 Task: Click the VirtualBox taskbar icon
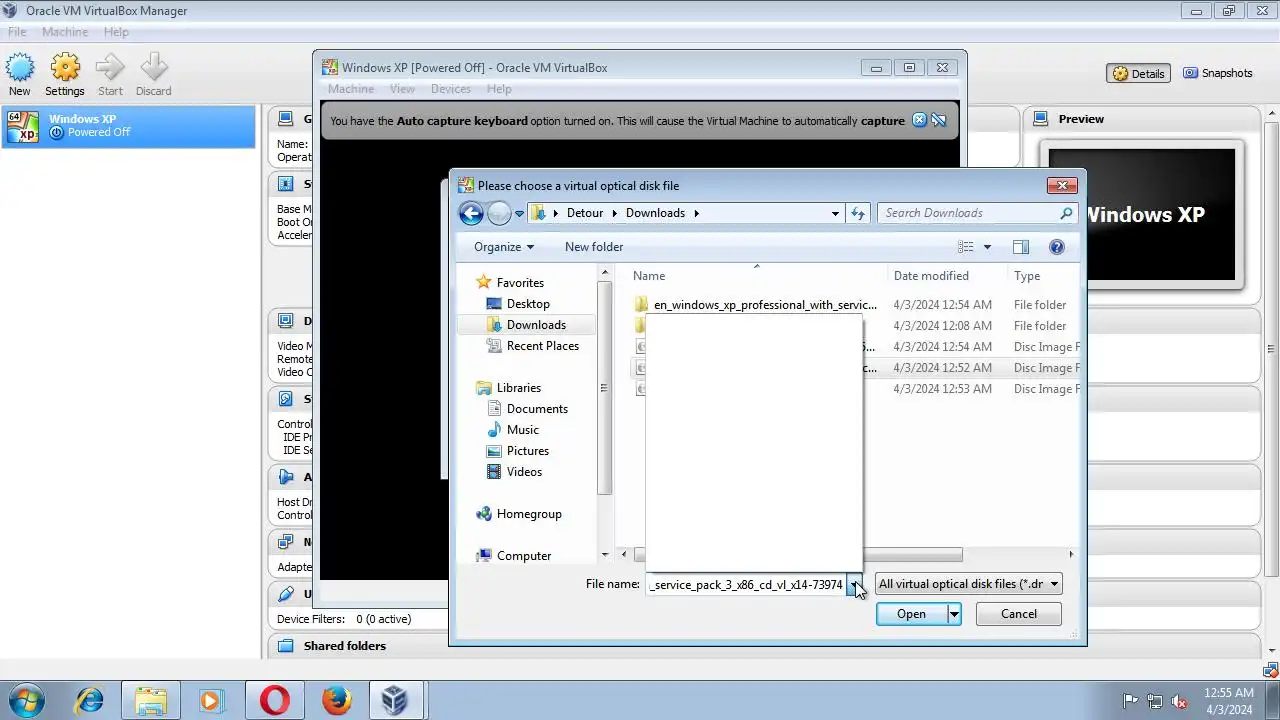395,700
